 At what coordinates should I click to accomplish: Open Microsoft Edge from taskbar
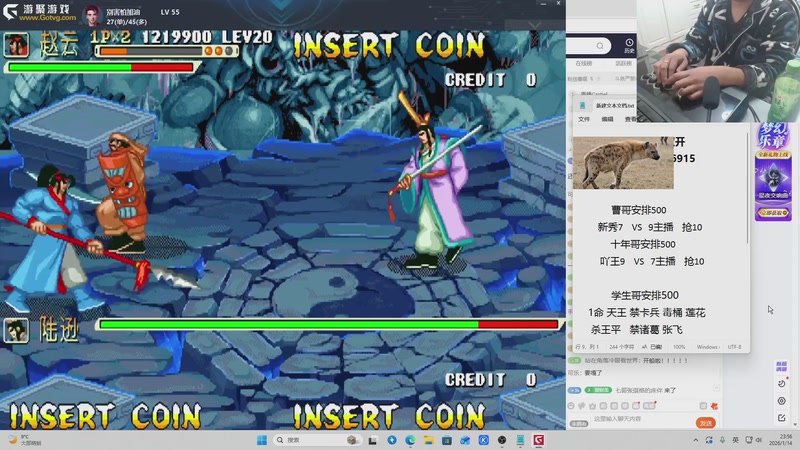point(410,440)
